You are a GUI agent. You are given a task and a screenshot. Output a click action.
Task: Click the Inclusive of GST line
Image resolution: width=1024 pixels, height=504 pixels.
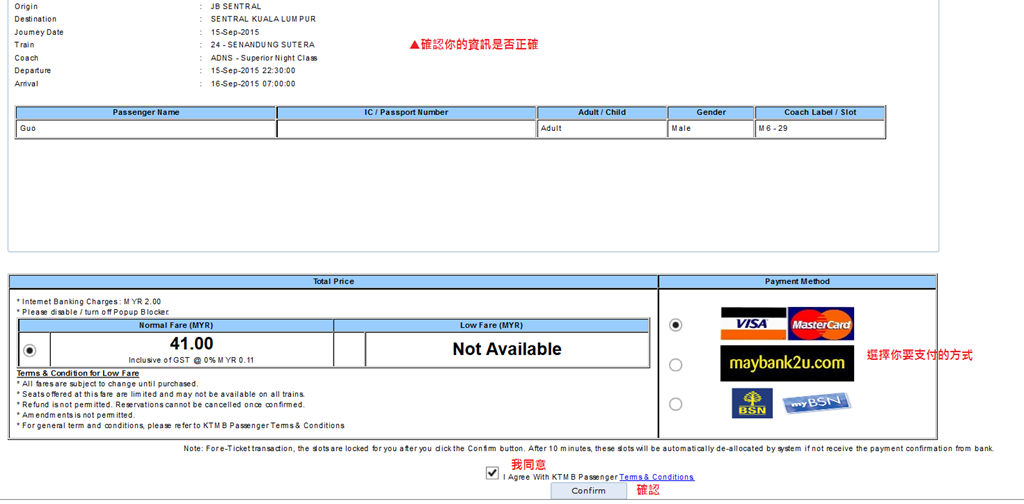(x=191, y=360)
